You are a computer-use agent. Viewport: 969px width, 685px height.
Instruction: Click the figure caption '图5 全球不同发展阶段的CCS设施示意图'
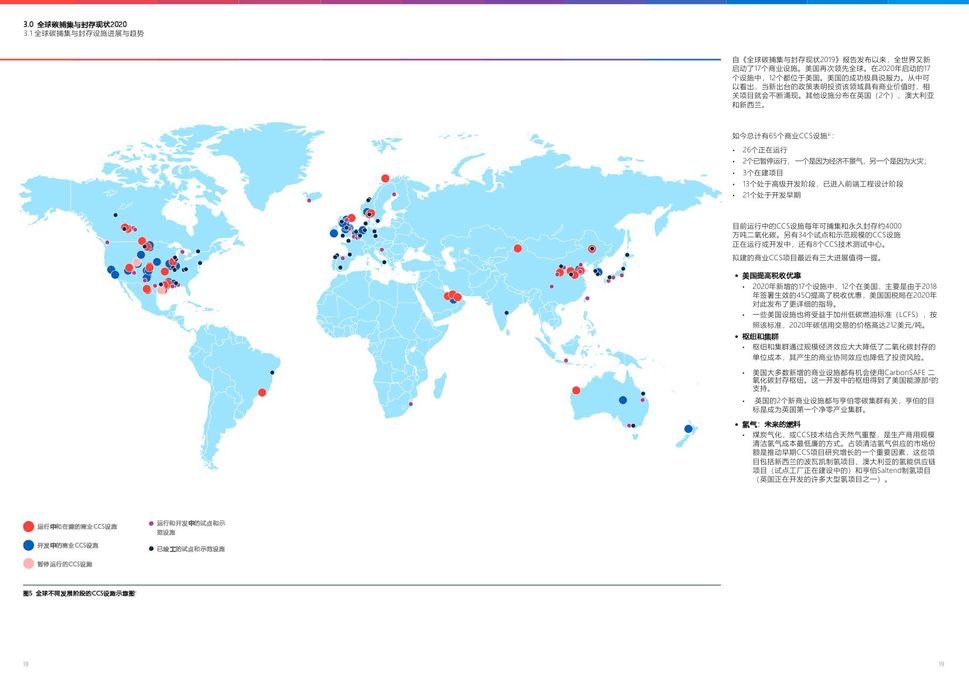point(86,594)
